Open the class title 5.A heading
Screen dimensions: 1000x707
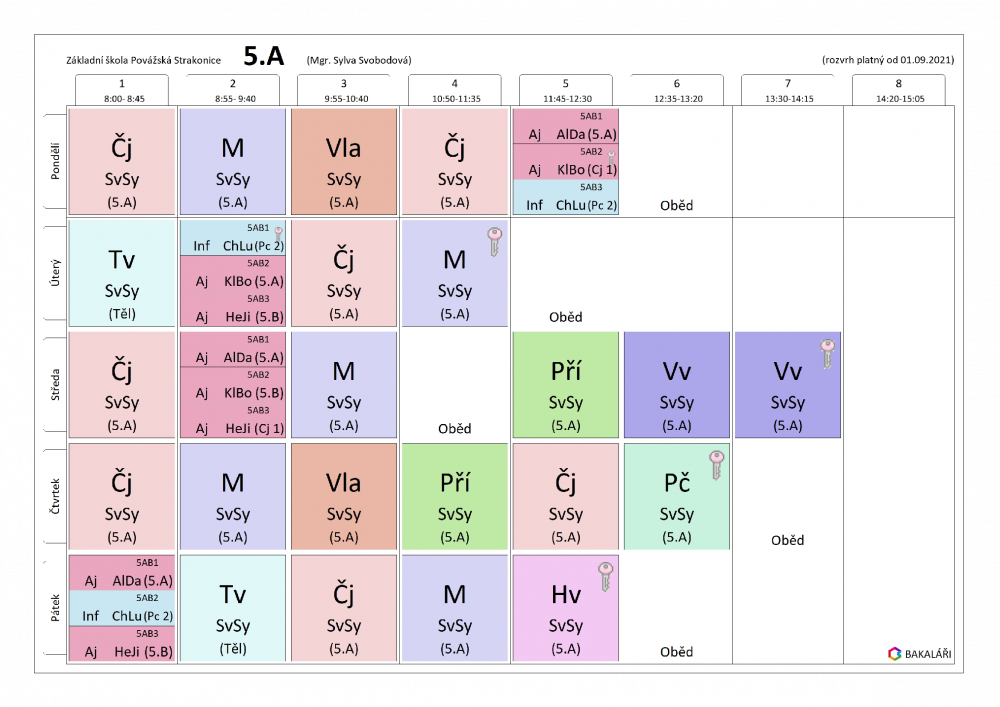pyautogui.click(x=264, y=58)
